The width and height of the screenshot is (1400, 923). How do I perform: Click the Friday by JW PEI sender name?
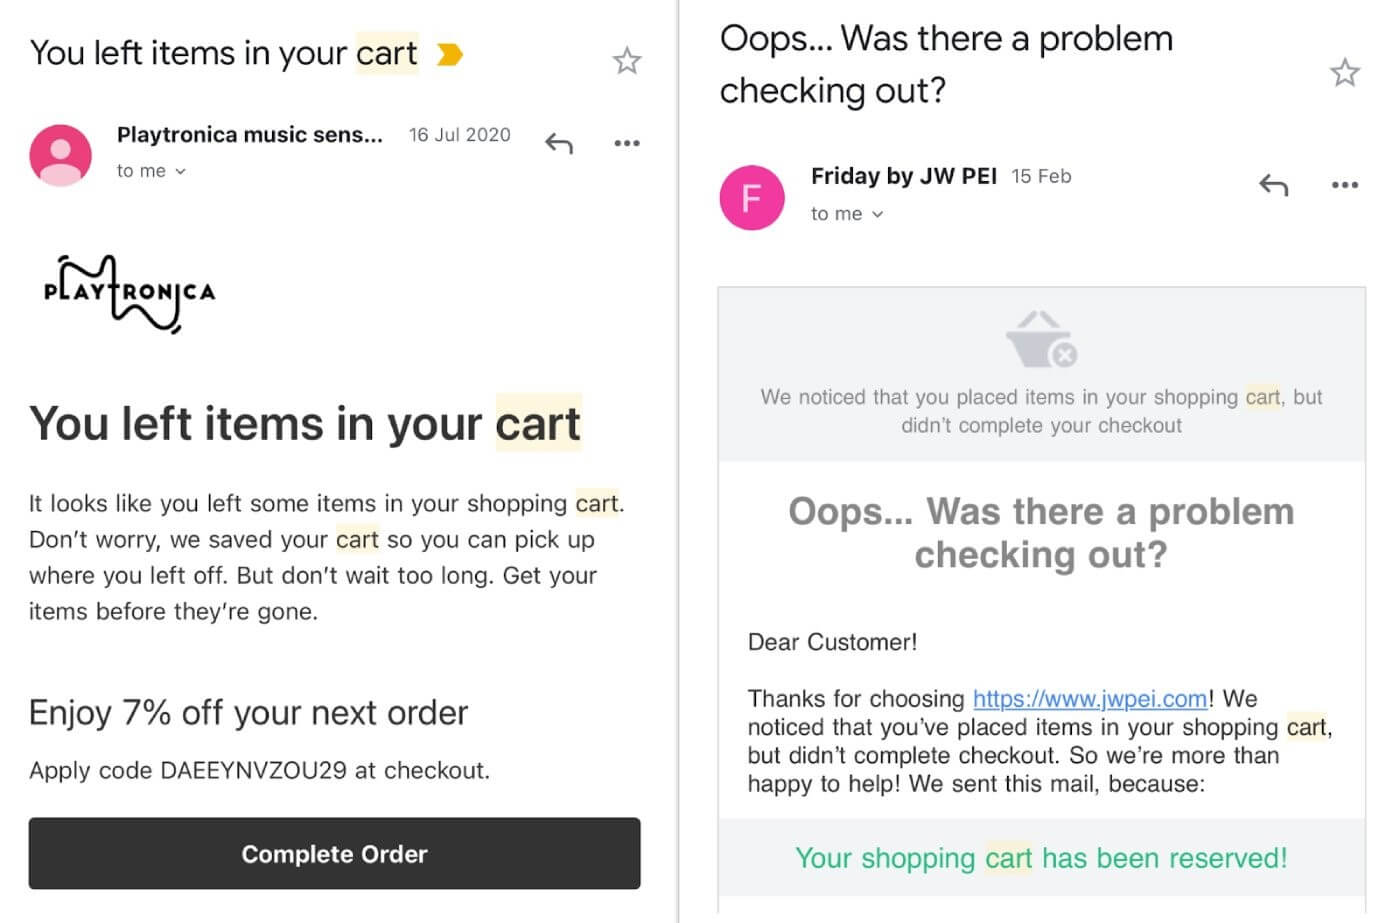(x=903, y=177)
